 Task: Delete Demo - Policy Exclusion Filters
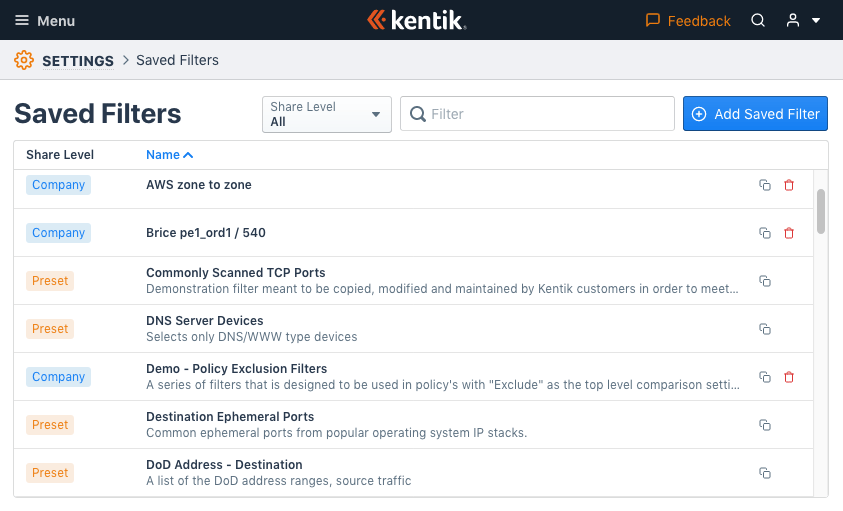point(789,377)
